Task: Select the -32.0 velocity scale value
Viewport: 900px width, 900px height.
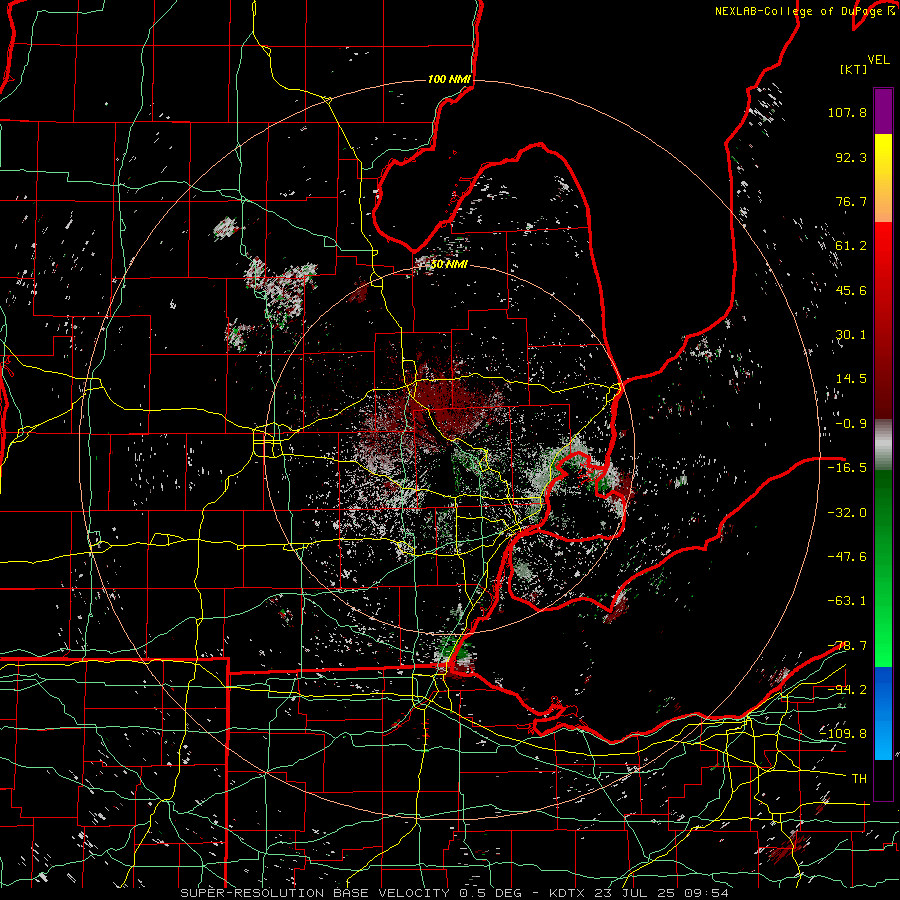Action: pyautogui.click(x=847, y=512)
